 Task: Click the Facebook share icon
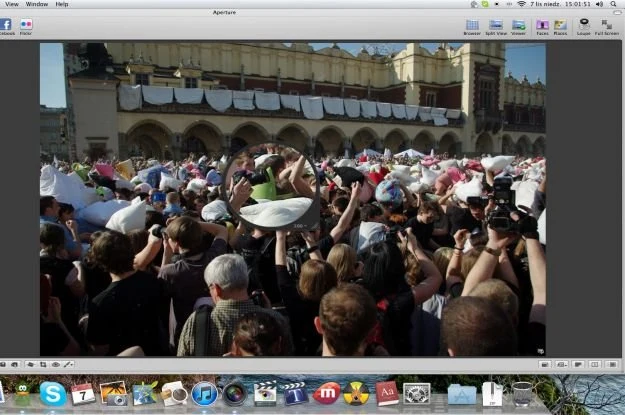tap(6, 24)
